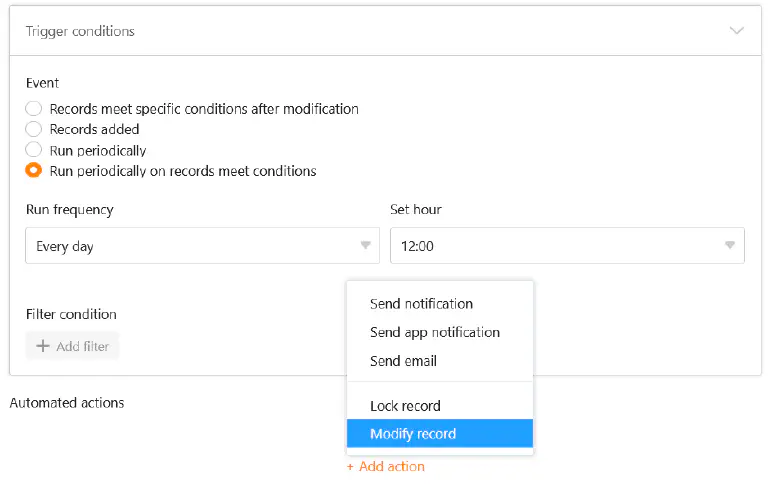Screen dimensions: 768x486
Task: Collapse the Trigger conditions panel chevron
Action: 736,31
